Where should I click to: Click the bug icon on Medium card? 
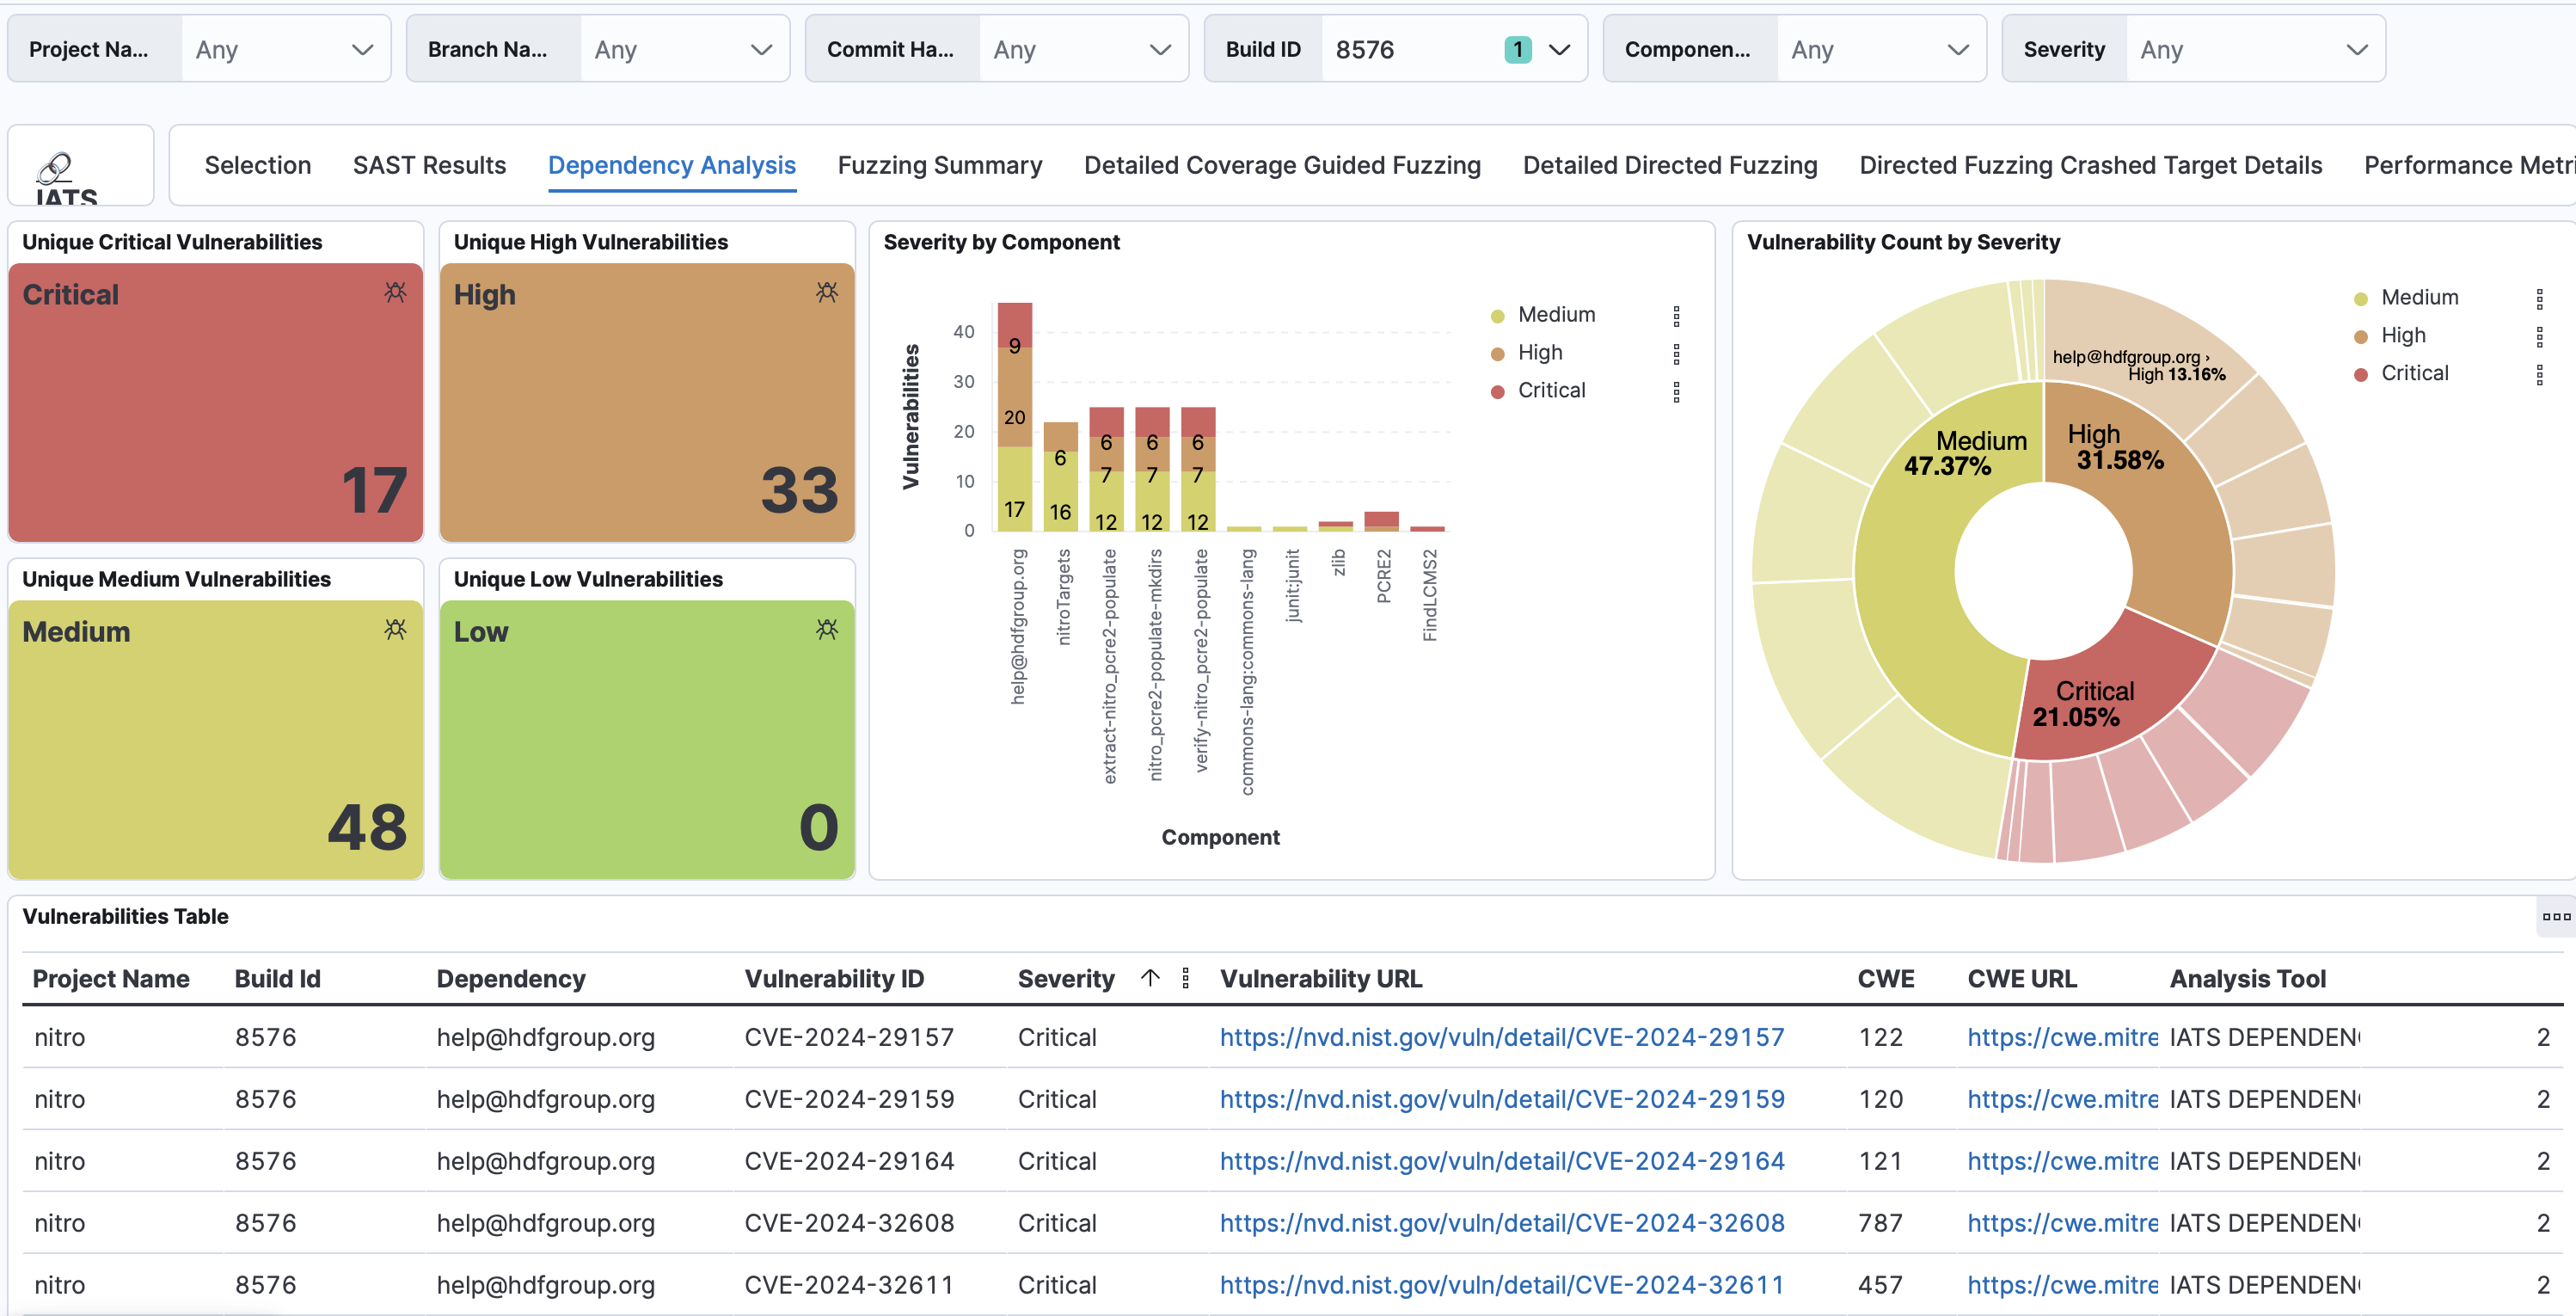coord(396,629)
